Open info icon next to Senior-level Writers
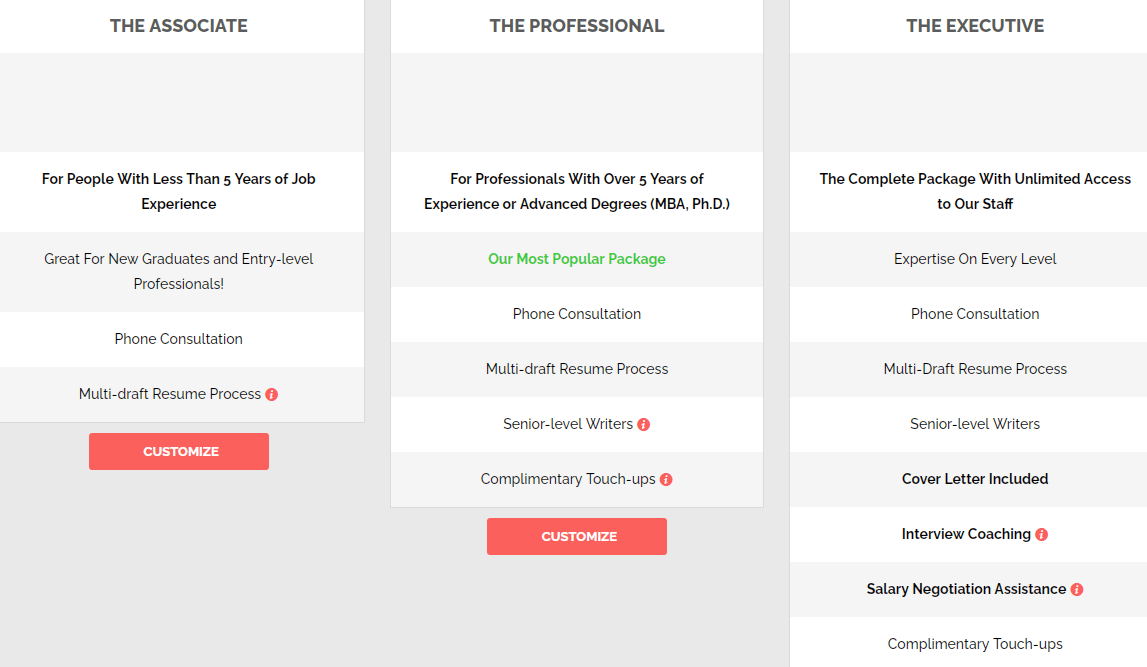Image resolution: width=1147 pixels, height=667 pixels. (644, 424)
